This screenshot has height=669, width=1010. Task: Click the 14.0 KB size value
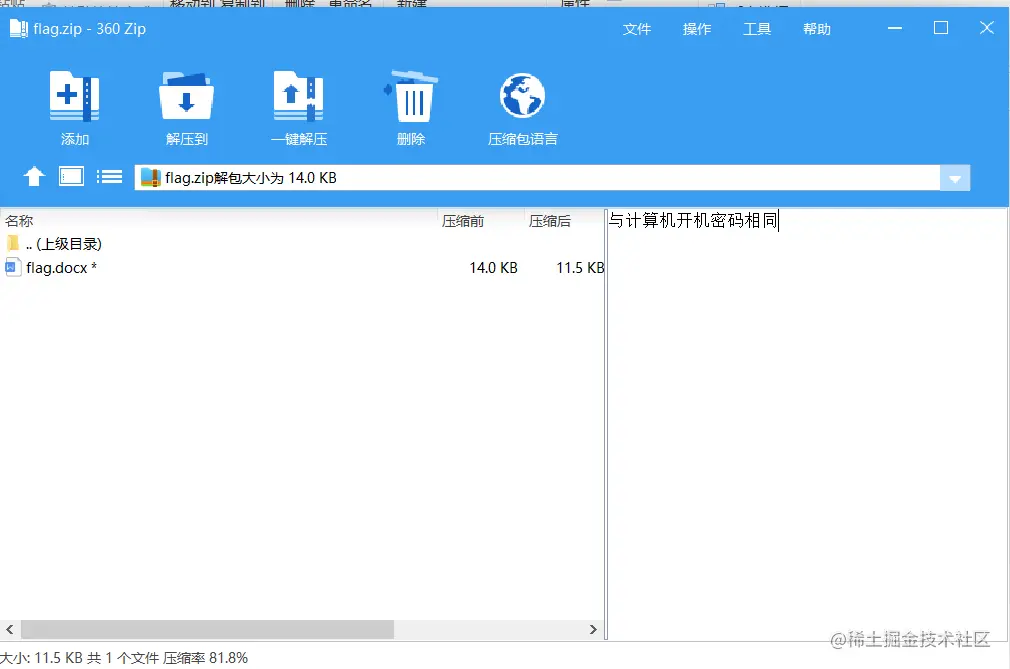493,267
